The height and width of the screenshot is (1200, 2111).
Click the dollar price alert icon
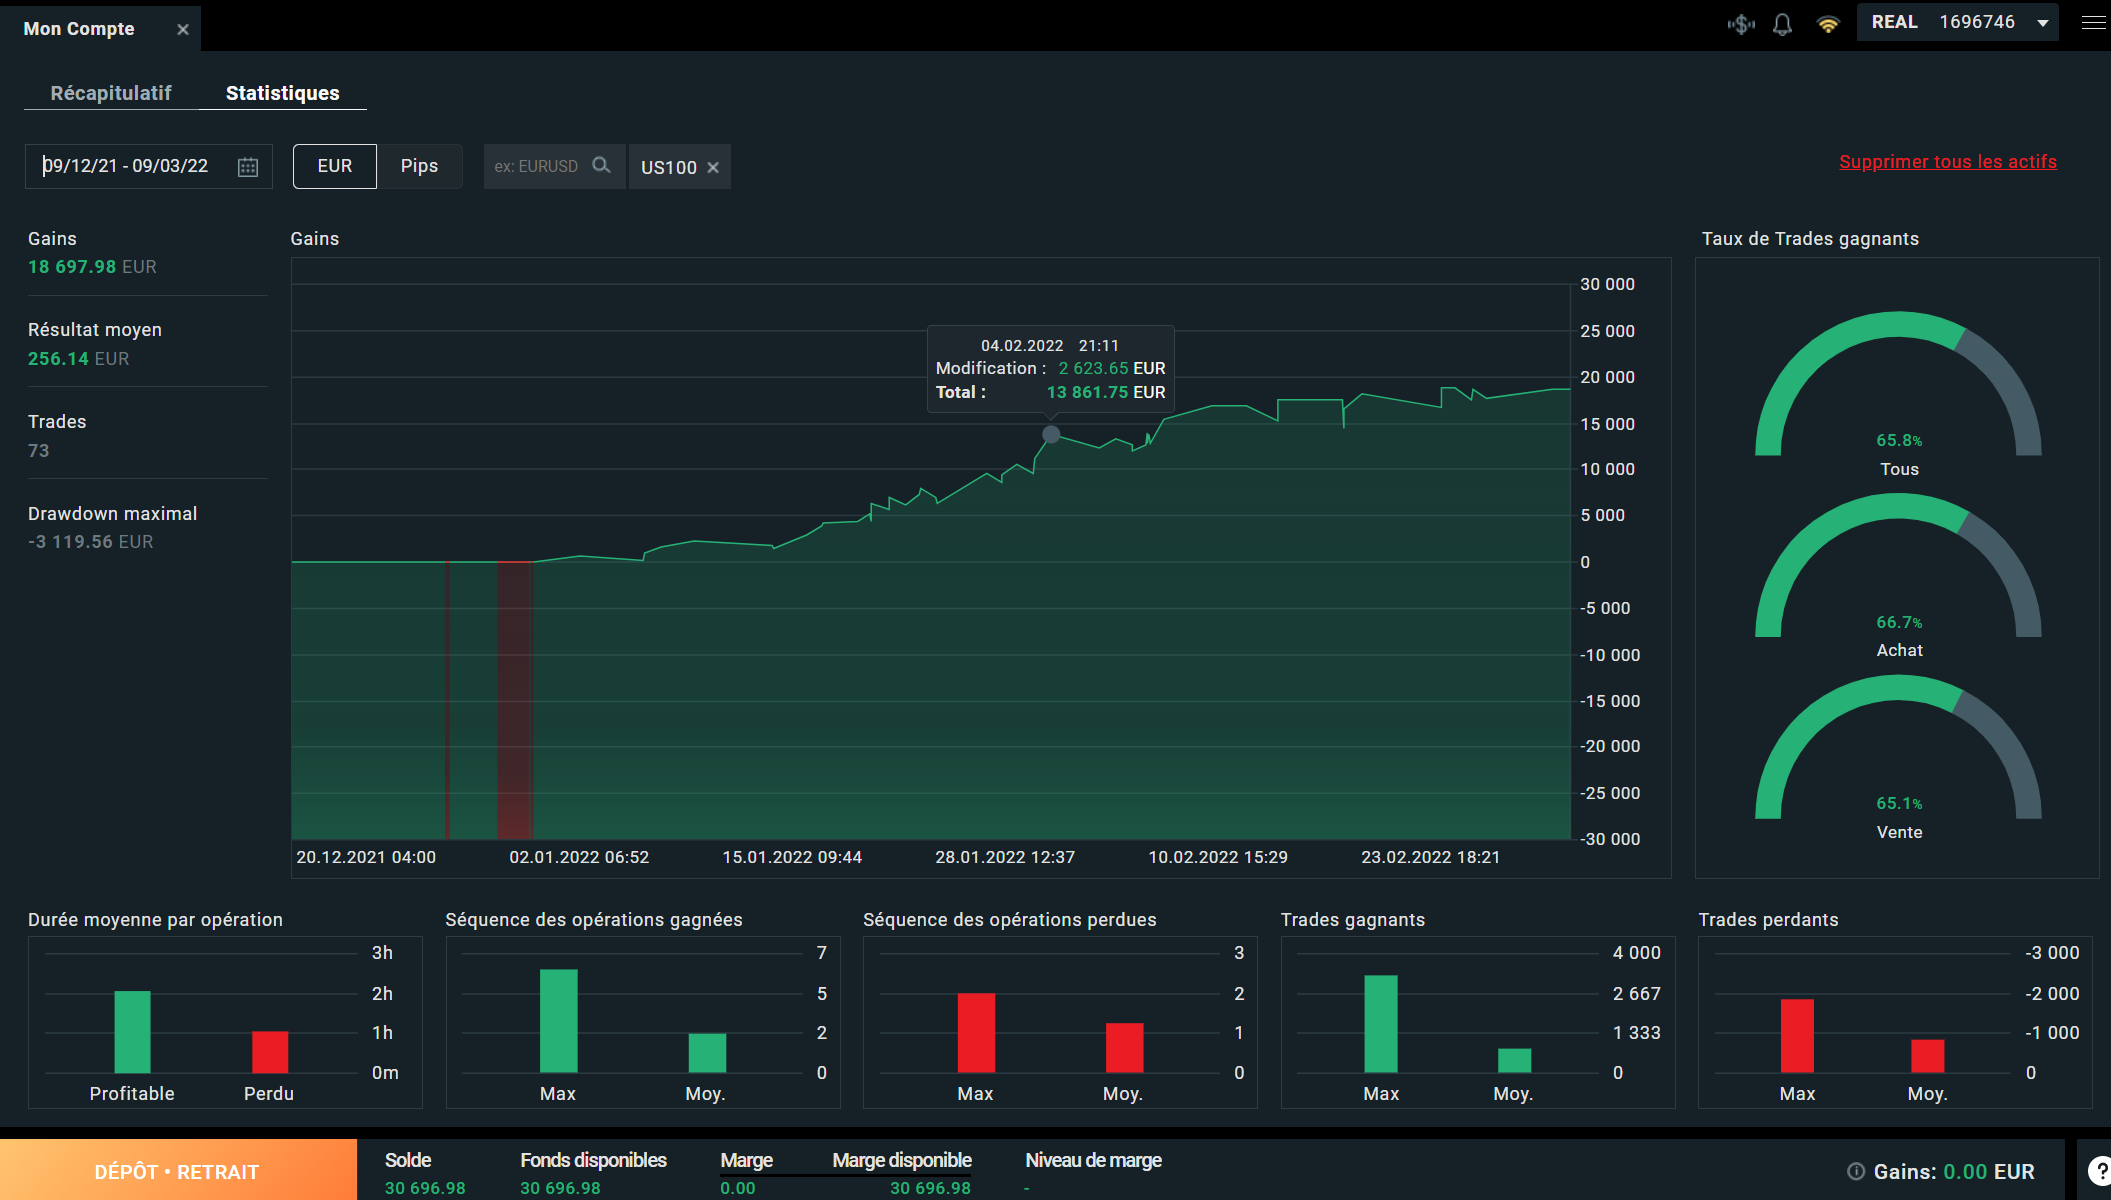point(1741,24)
